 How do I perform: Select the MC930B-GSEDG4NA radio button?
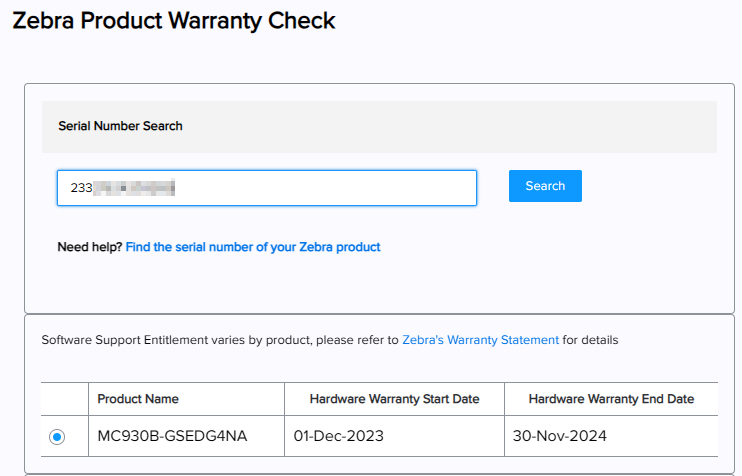tap(57, 437)
